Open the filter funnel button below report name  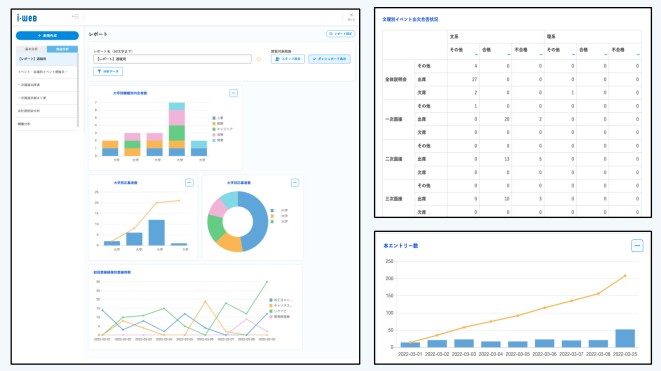[x=108, y=72]
